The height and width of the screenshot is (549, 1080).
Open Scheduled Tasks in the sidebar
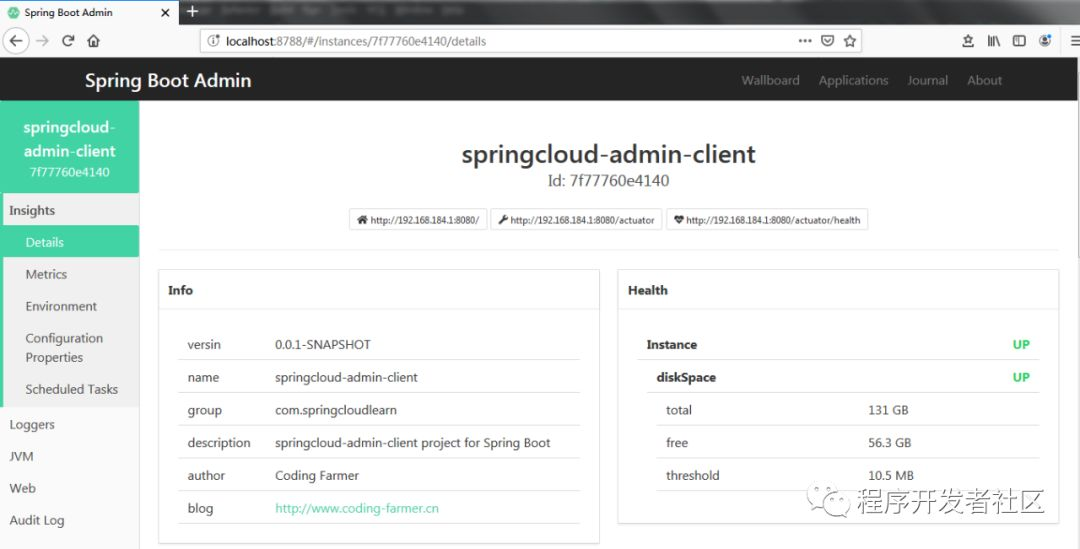[x=71, y=389]
